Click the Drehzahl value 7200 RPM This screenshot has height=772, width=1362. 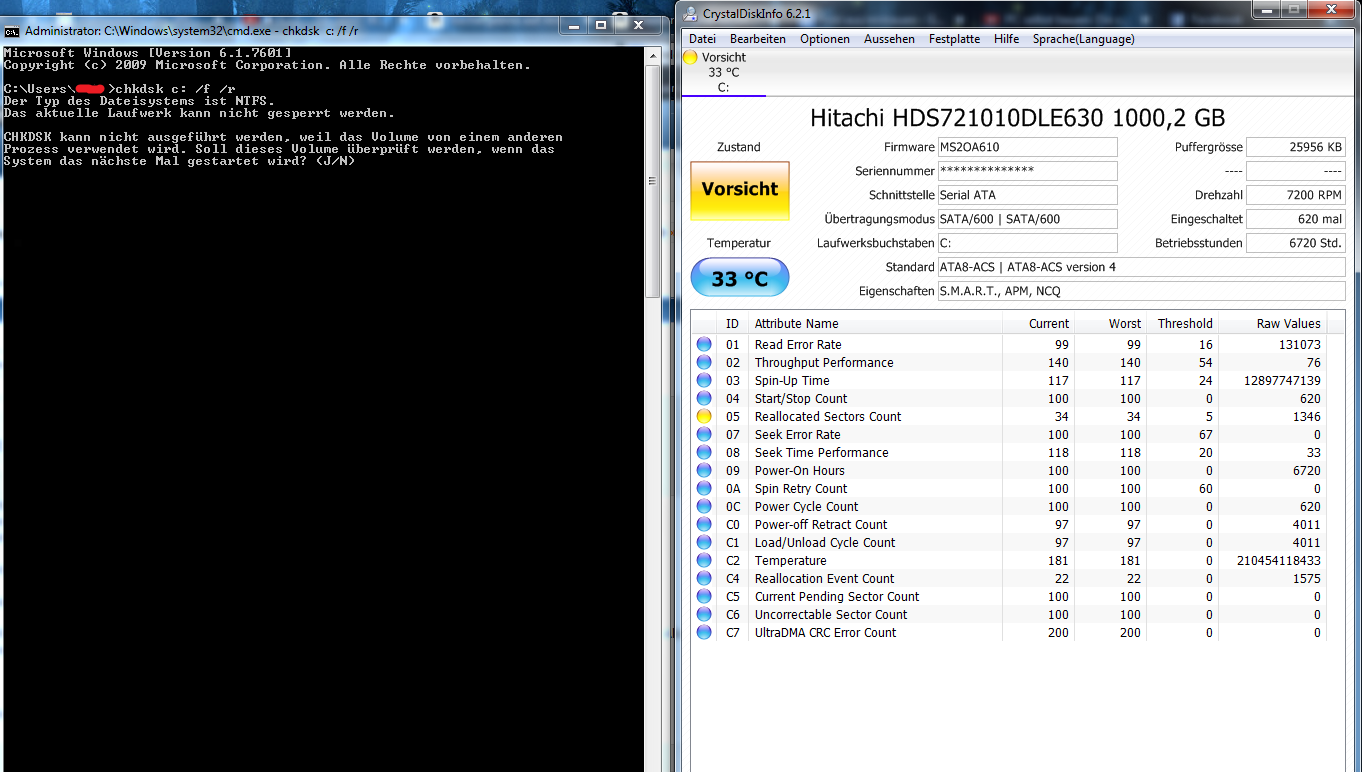(x=1296, y=195)
